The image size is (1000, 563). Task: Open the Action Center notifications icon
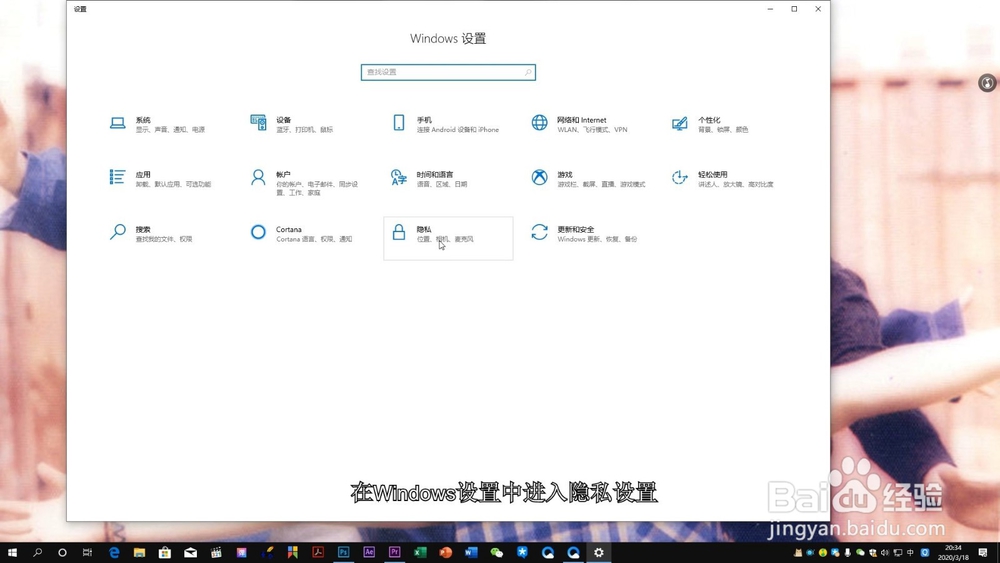point(983,553)
